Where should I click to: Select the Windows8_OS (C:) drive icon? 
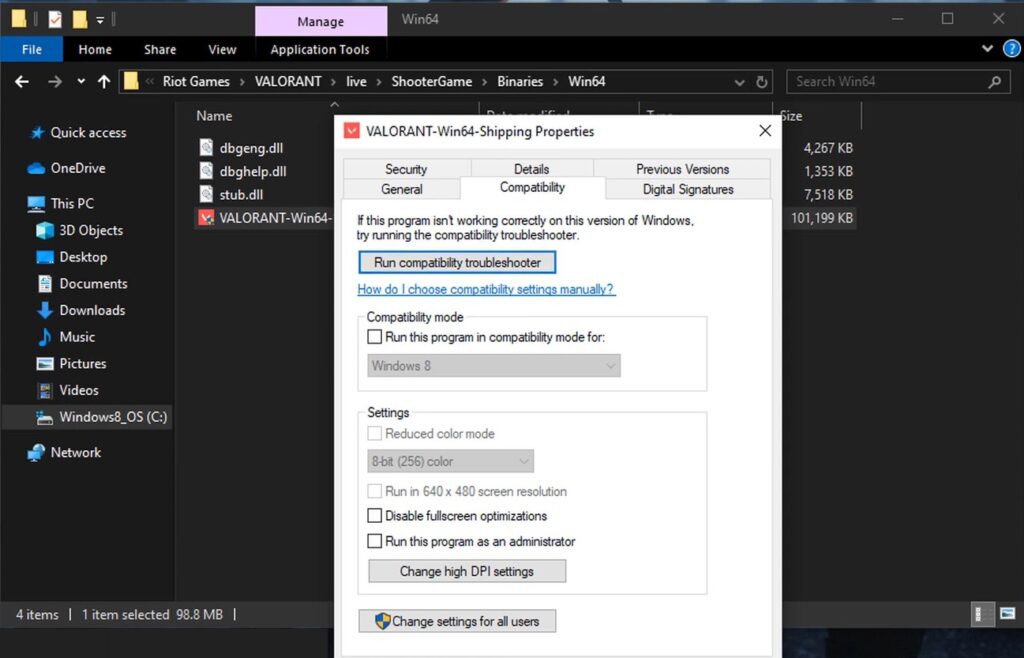coord(44,418)
